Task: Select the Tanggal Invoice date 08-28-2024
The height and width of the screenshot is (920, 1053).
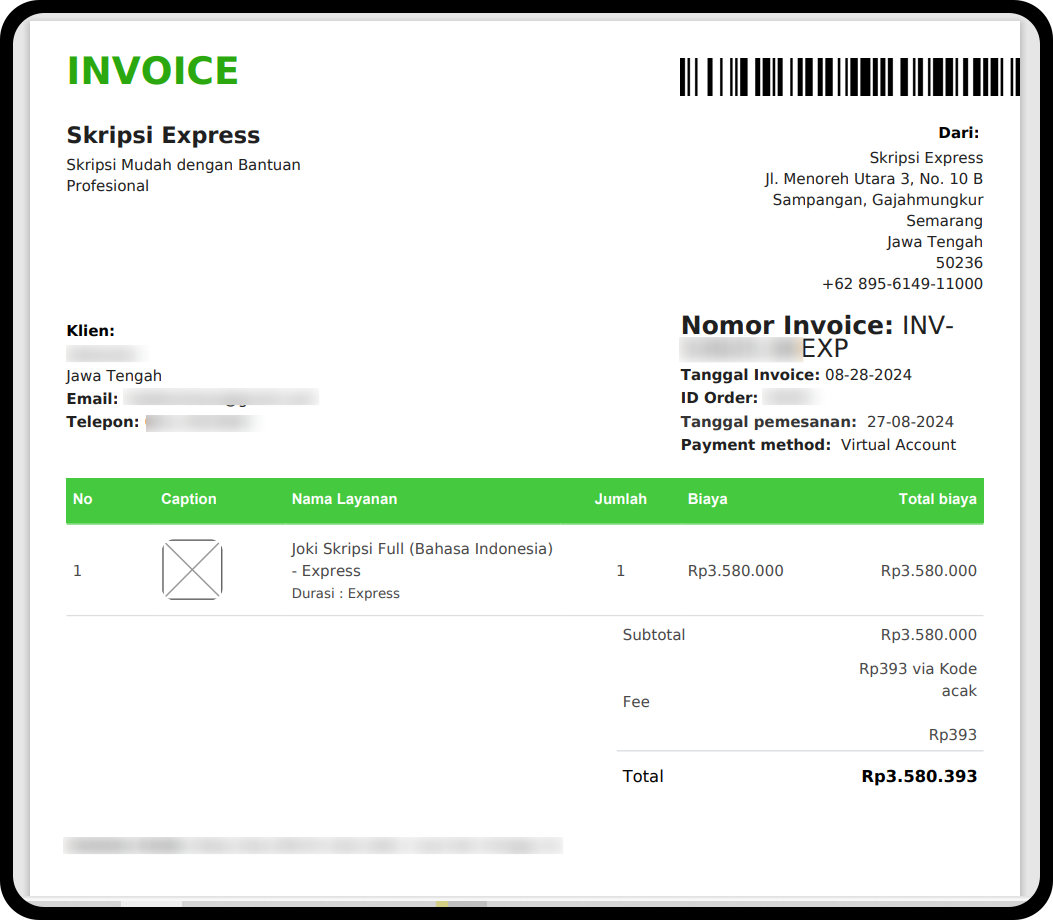Action: (867, 375)
